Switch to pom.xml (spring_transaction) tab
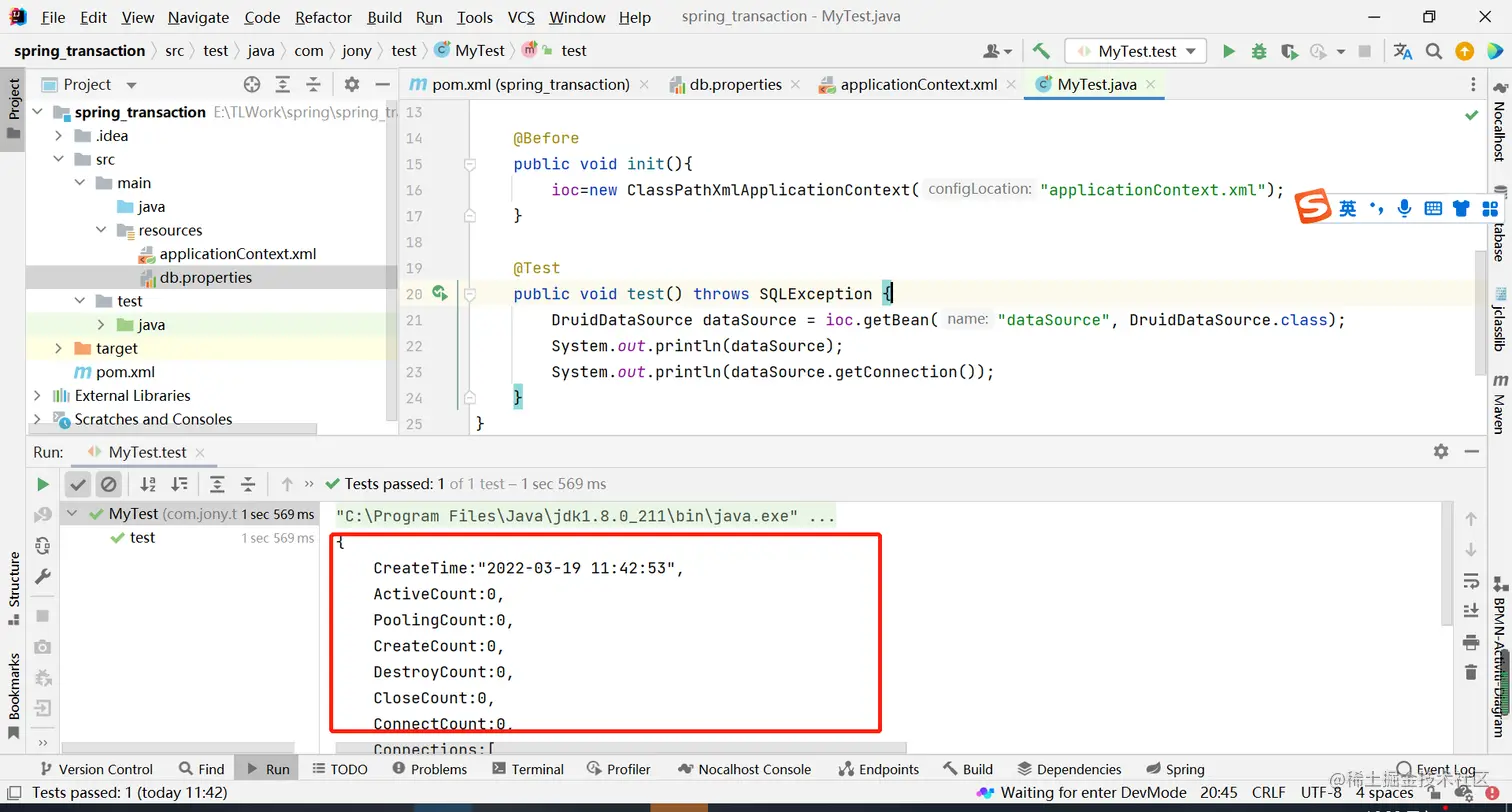Screen dimensions: 1512x812 tap(530, 85)
